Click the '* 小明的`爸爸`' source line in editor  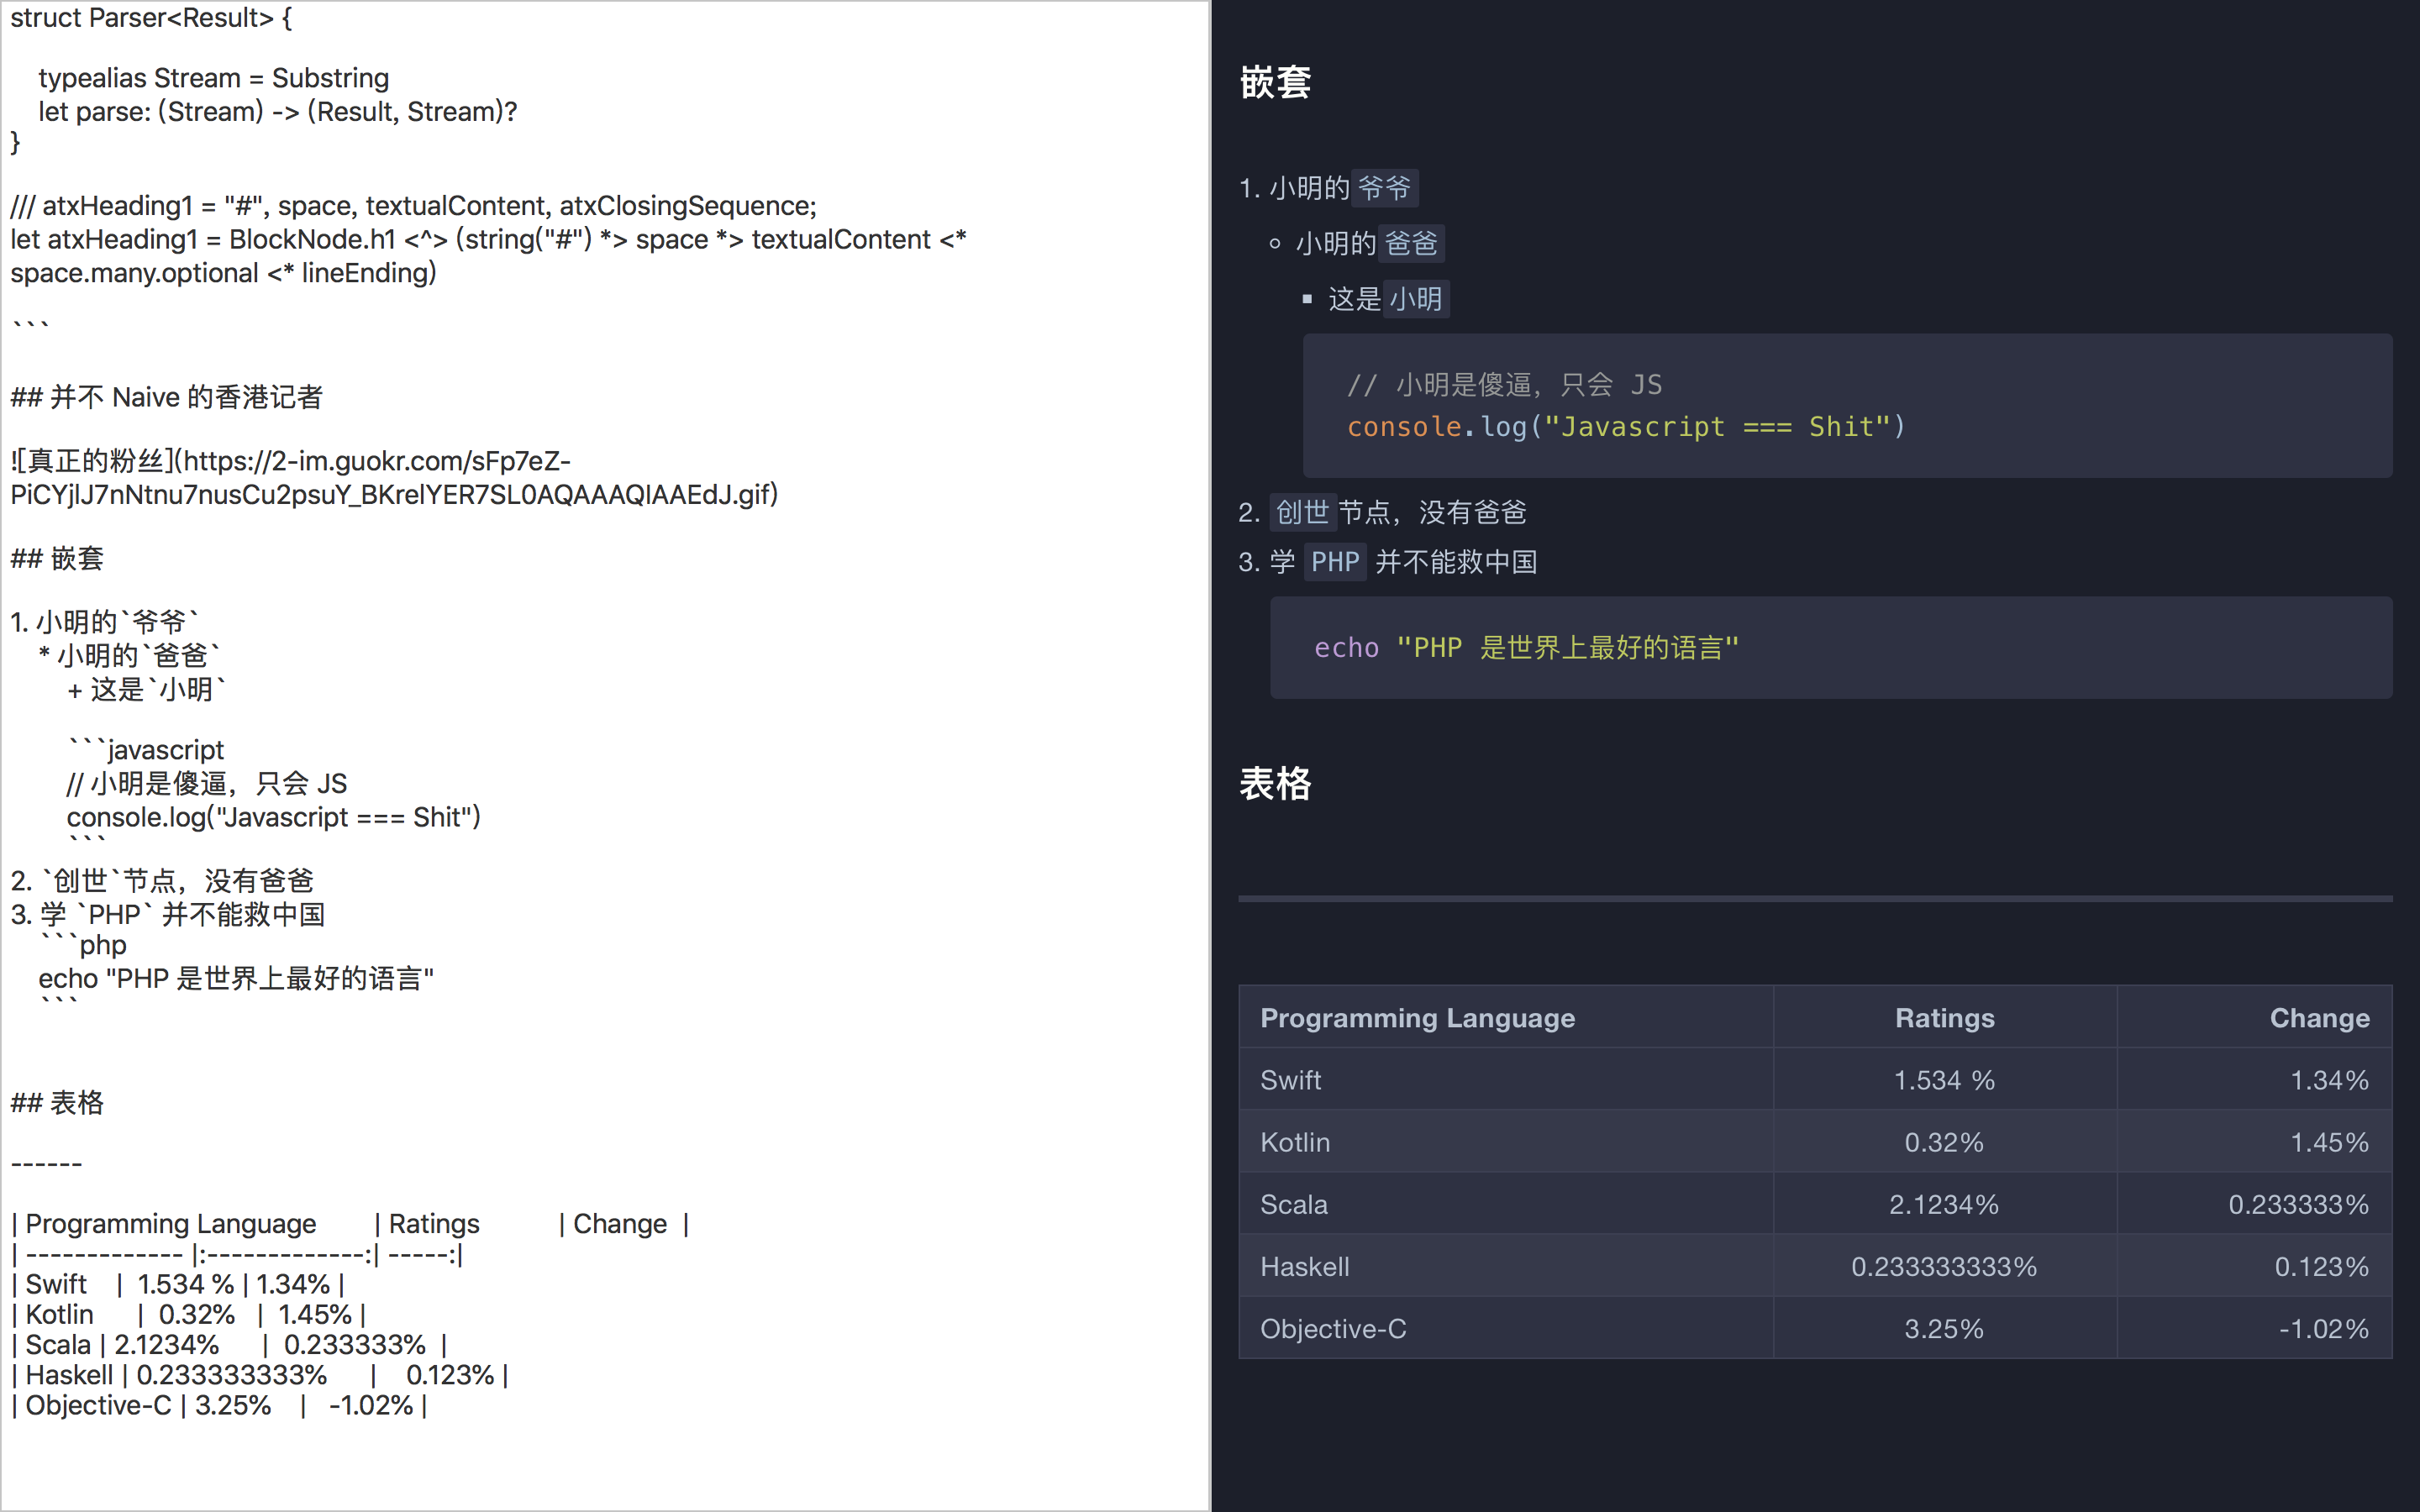[129, 655]
